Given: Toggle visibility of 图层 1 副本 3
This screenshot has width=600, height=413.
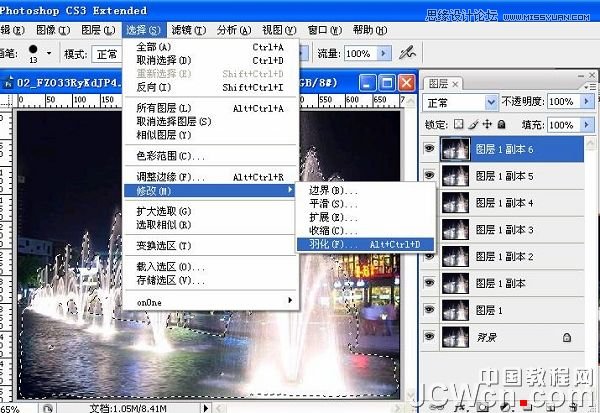Looking at the screenshot, I should coord(430,231).
